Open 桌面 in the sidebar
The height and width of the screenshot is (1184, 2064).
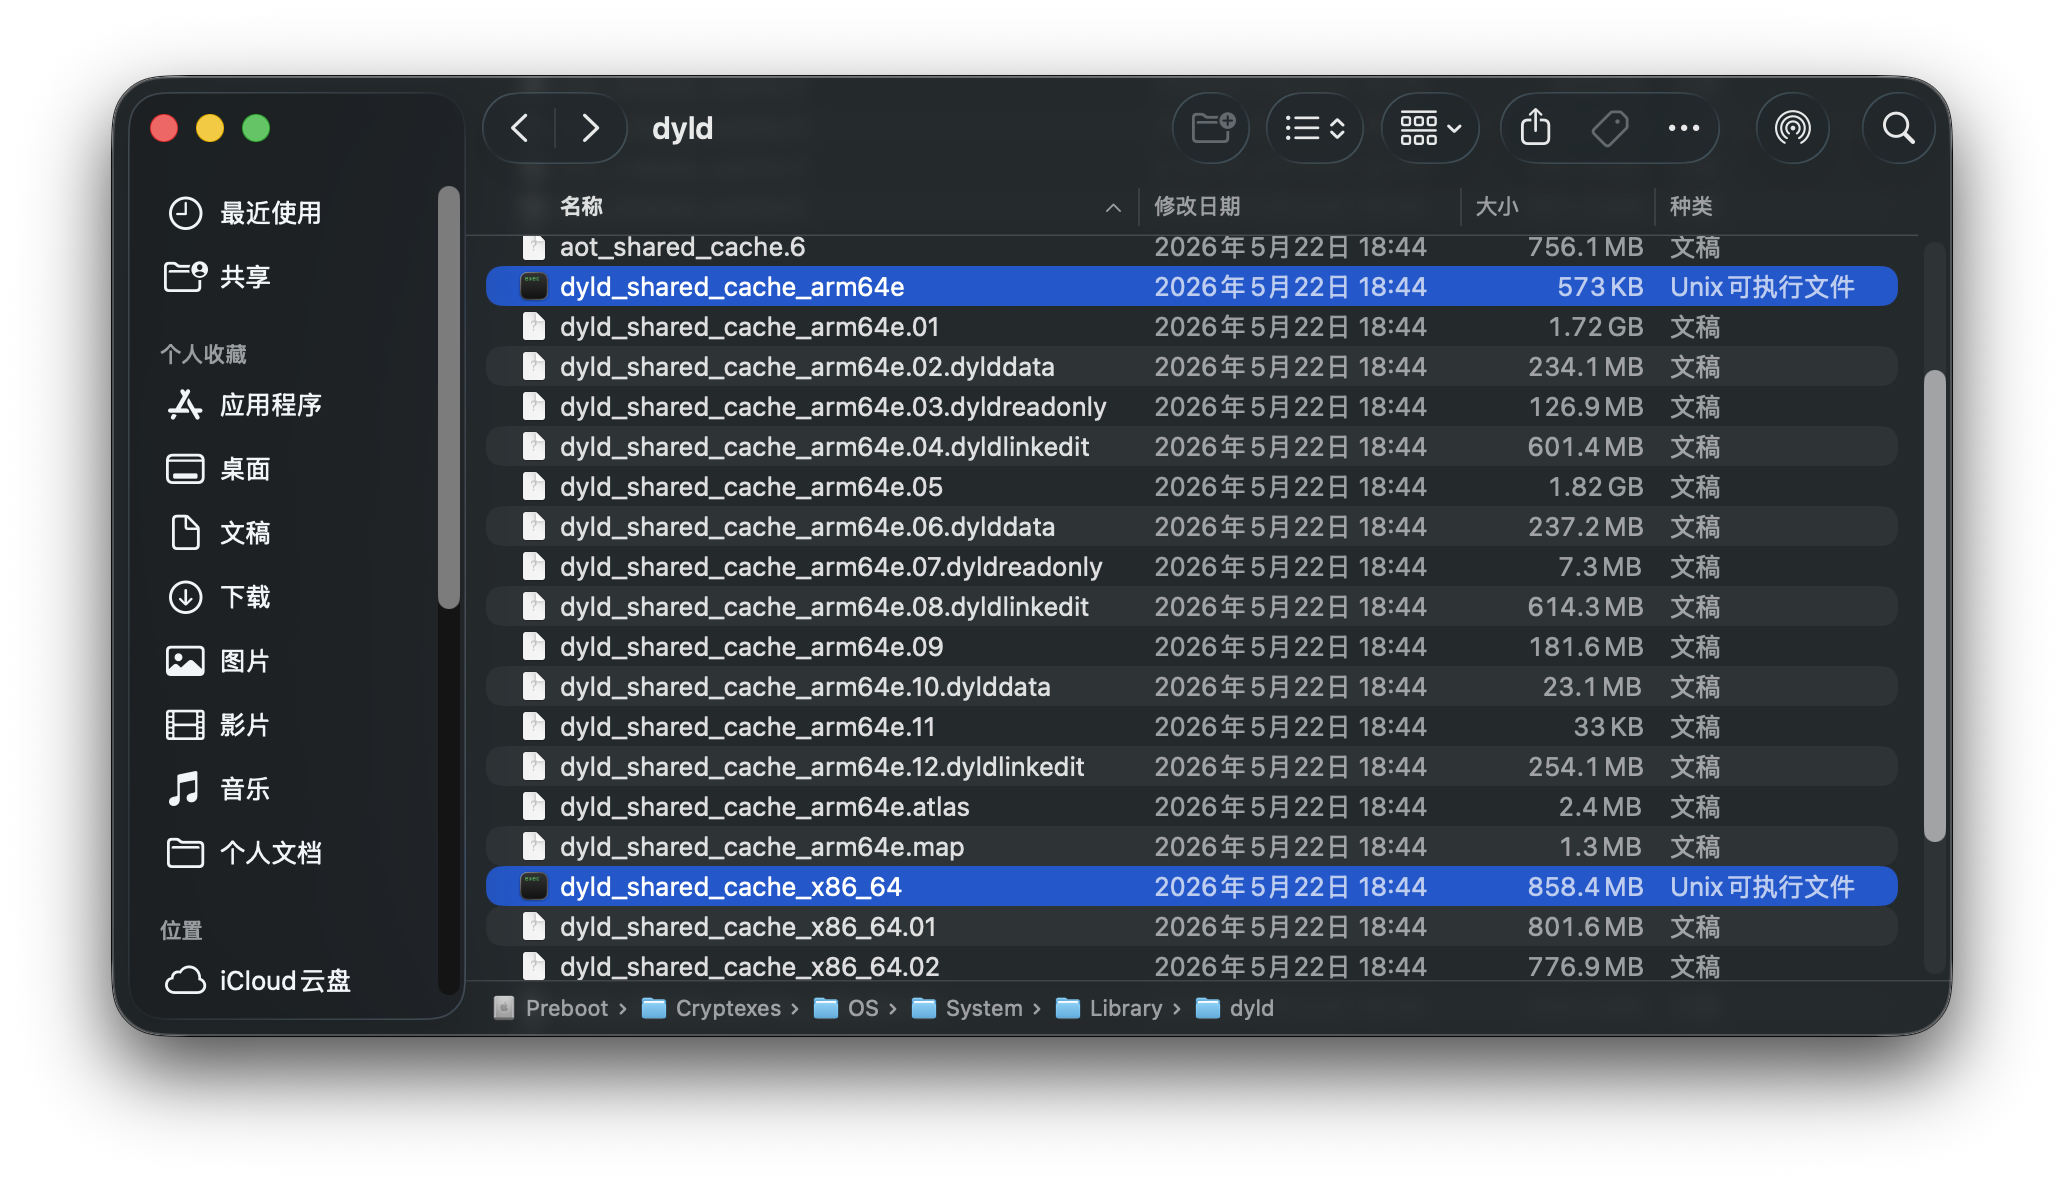coord(217,469)
